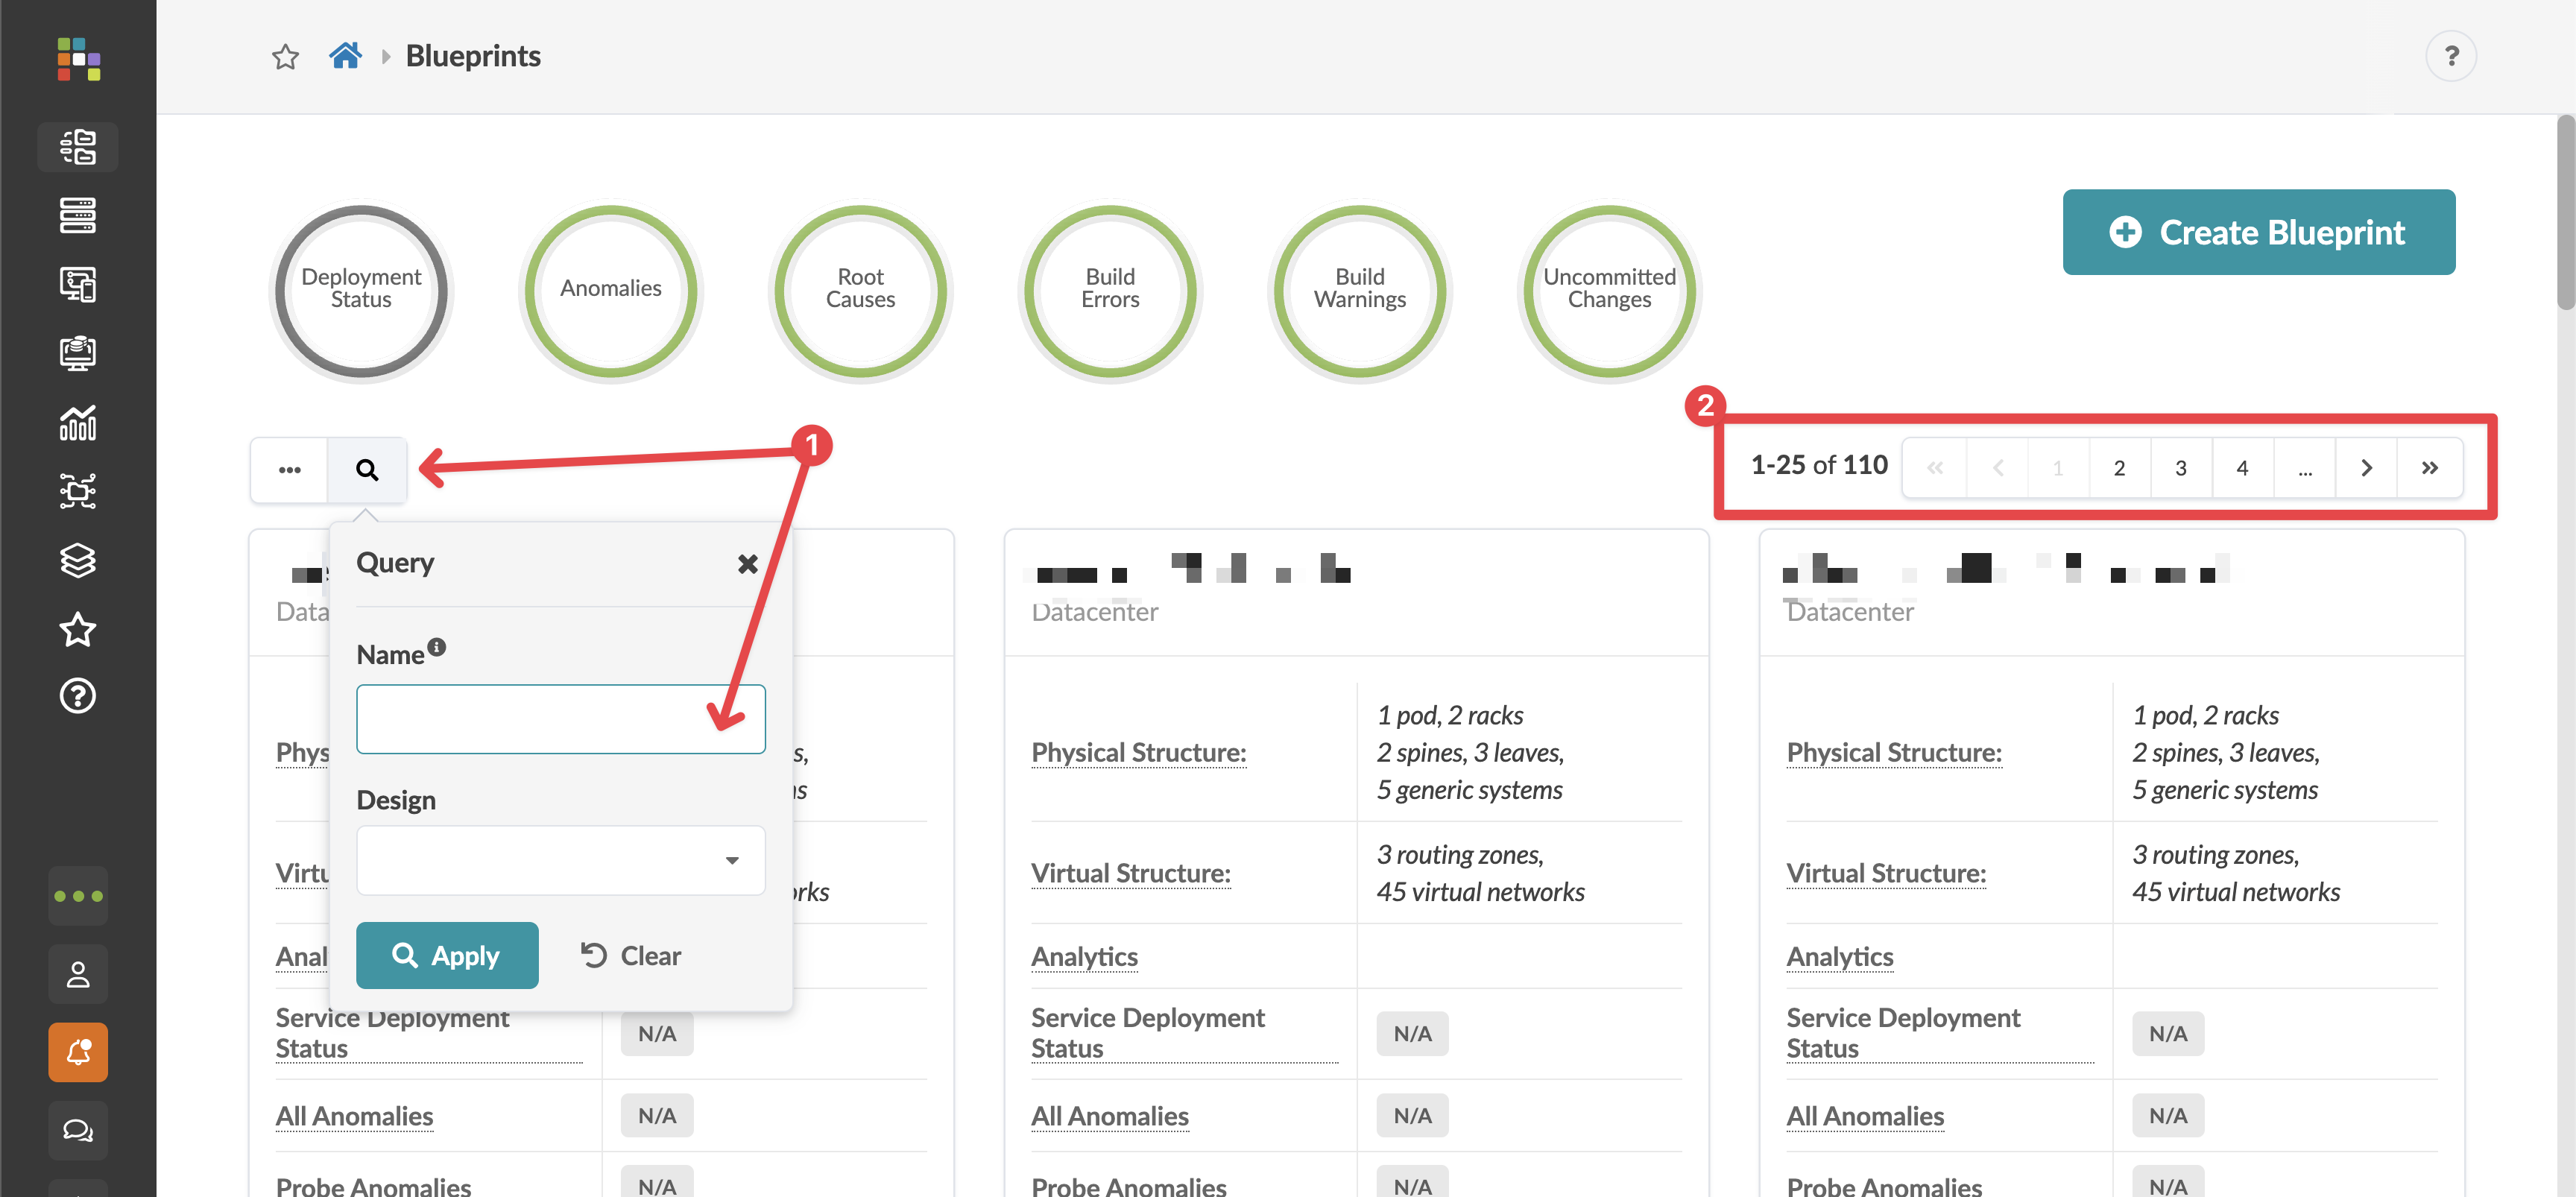
Task: Click the green three-dots sidebar button
Action: pyautogui.click(x=78, y=896)
